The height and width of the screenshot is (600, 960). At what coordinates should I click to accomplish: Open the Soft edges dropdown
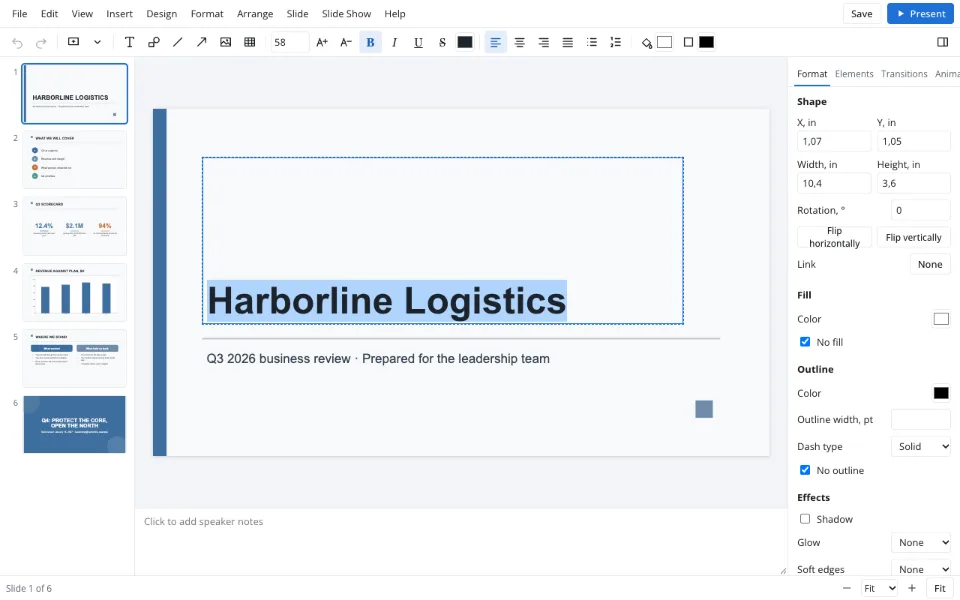pos(921,569)
